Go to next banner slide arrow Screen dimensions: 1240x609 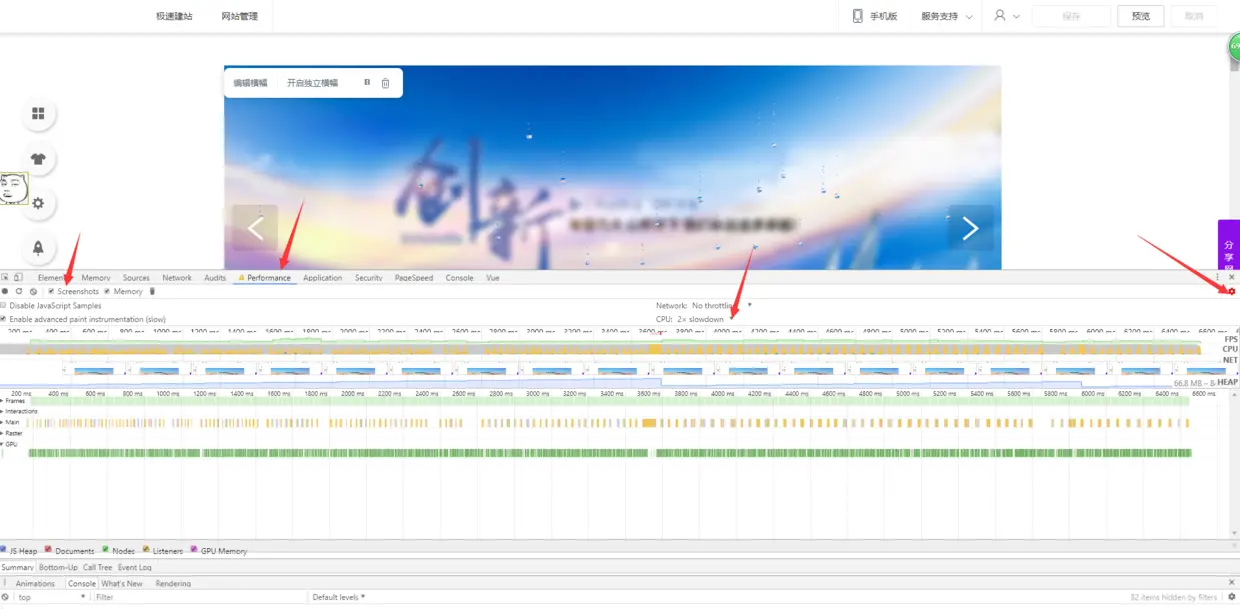[x=970, y=228]
